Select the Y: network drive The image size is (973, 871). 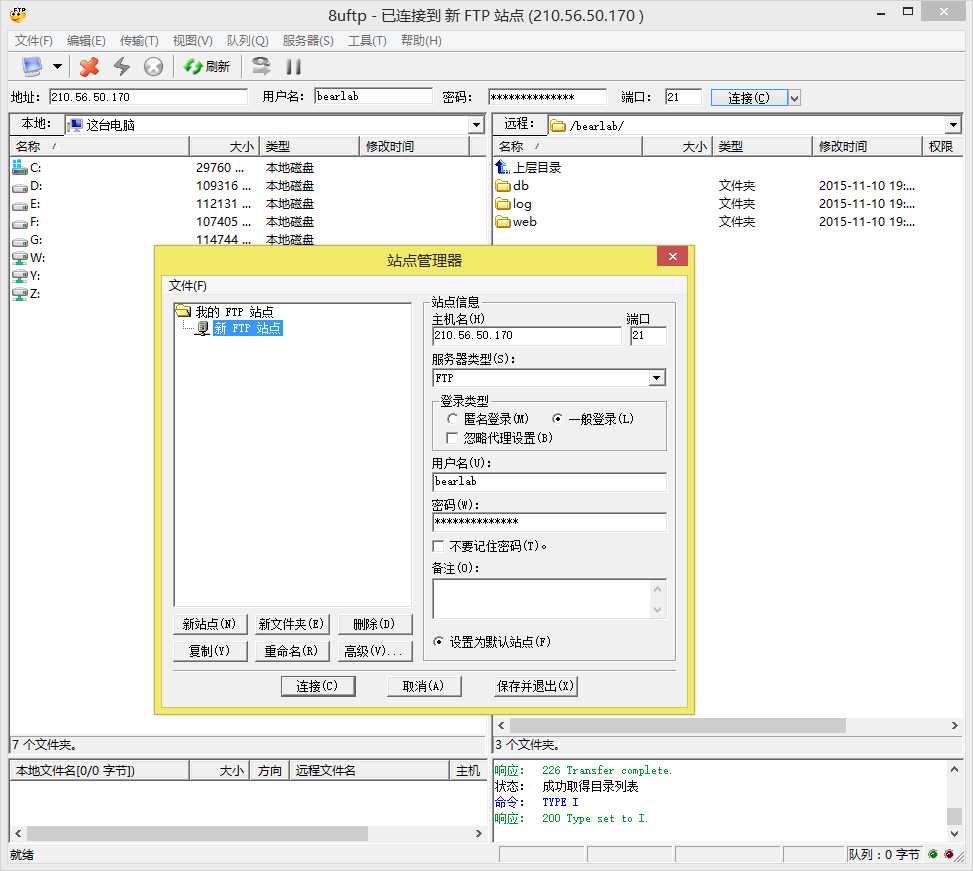pos(27,275)
